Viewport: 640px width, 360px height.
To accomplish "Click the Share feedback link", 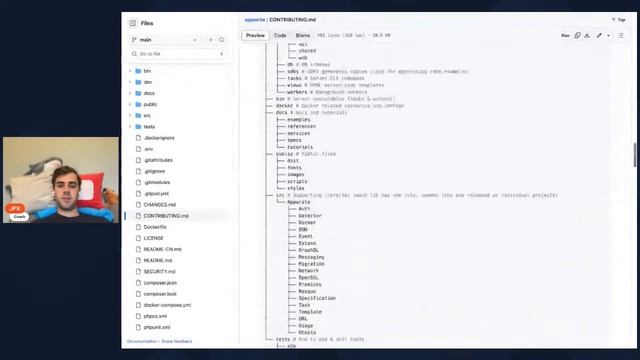I will 177,341.
